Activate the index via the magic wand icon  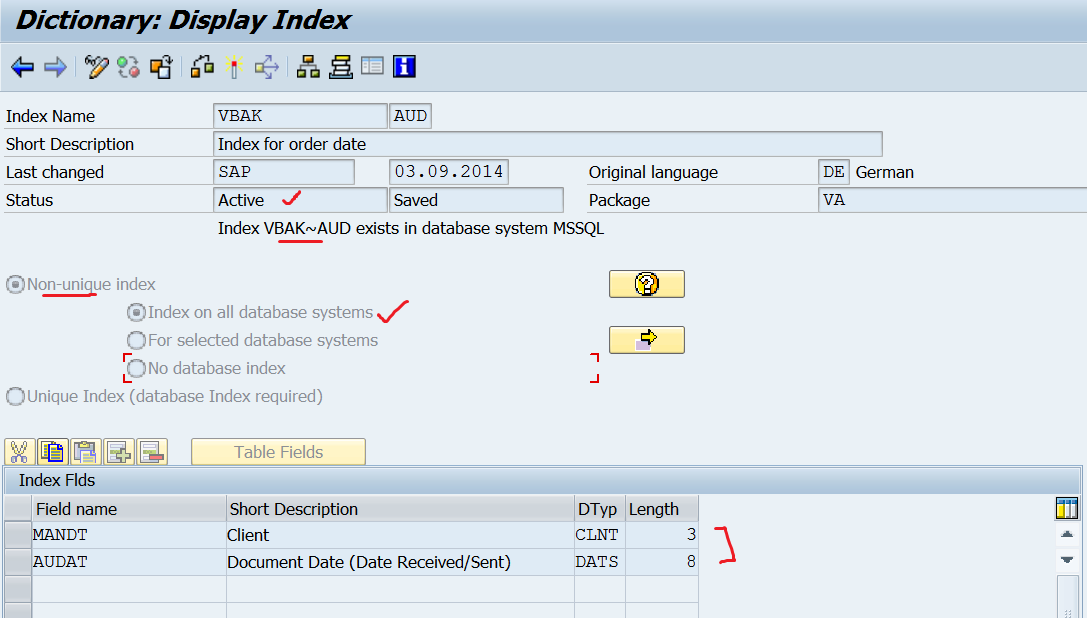coord(232,67)
